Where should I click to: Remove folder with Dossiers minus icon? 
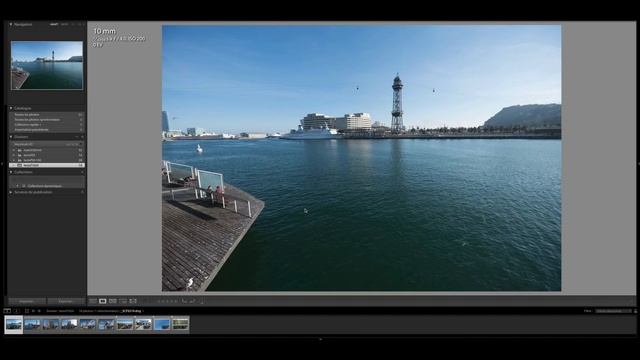pyautogui.click(x=77, y=137)
